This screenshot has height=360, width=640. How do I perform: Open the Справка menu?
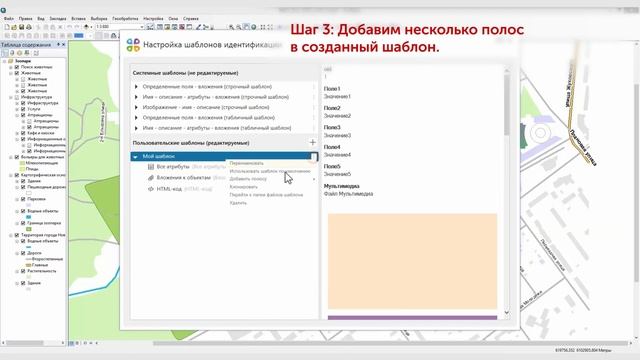tap(191, 19)
